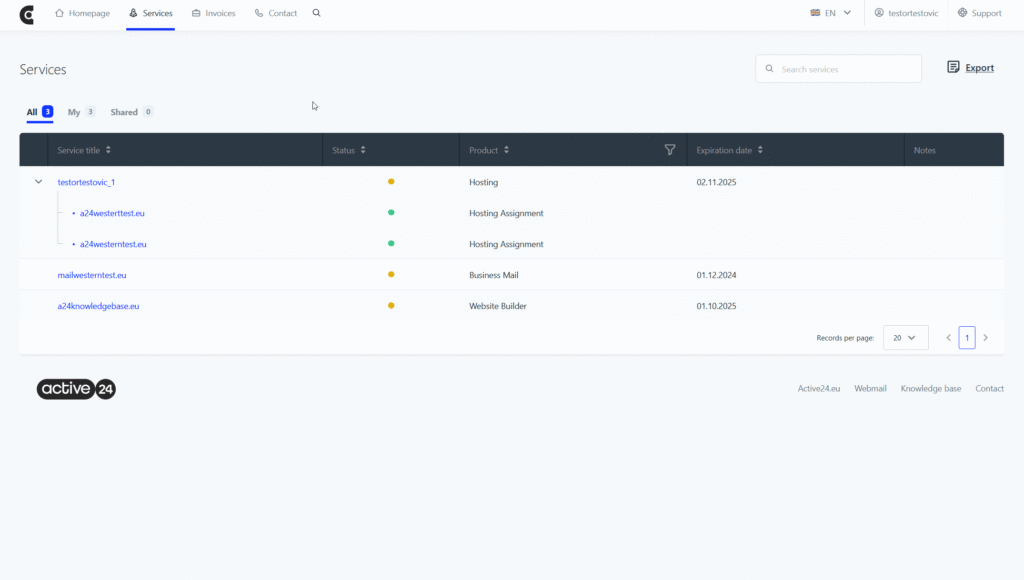1024x580 pixels.
Task: Open the search magnifier in navigation bar
Action: [x=317, y=13]
